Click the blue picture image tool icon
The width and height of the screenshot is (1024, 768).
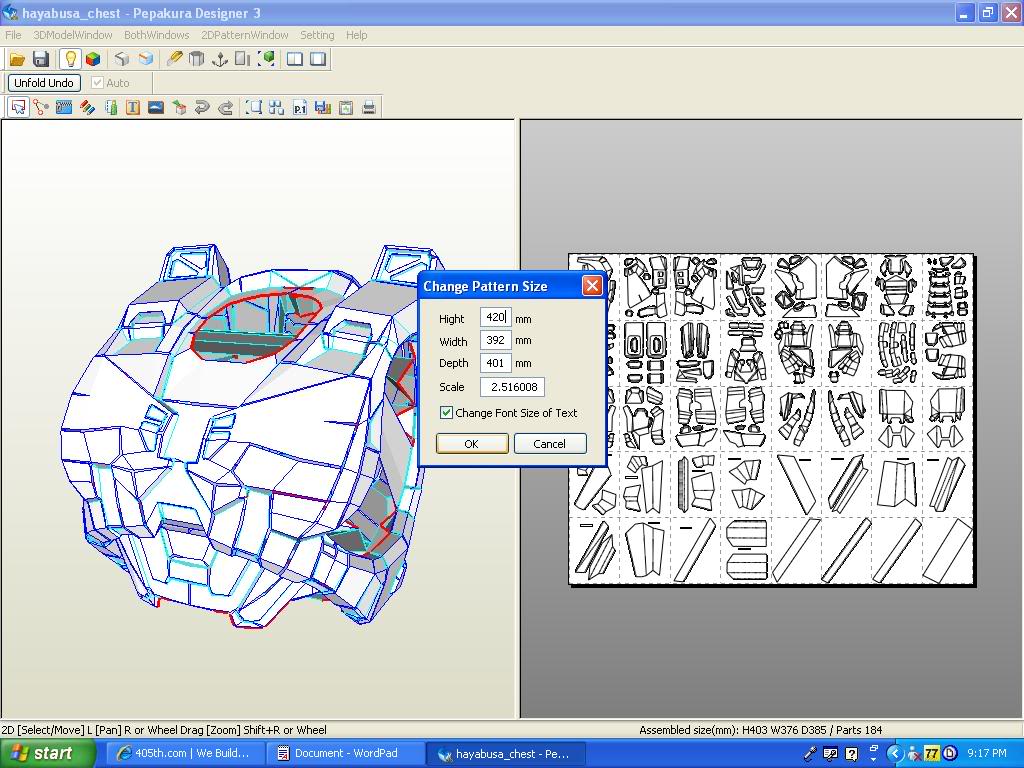click(x=156, y=108)
